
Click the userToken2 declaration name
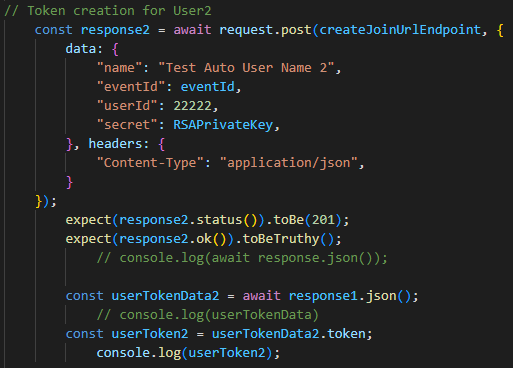150,334
